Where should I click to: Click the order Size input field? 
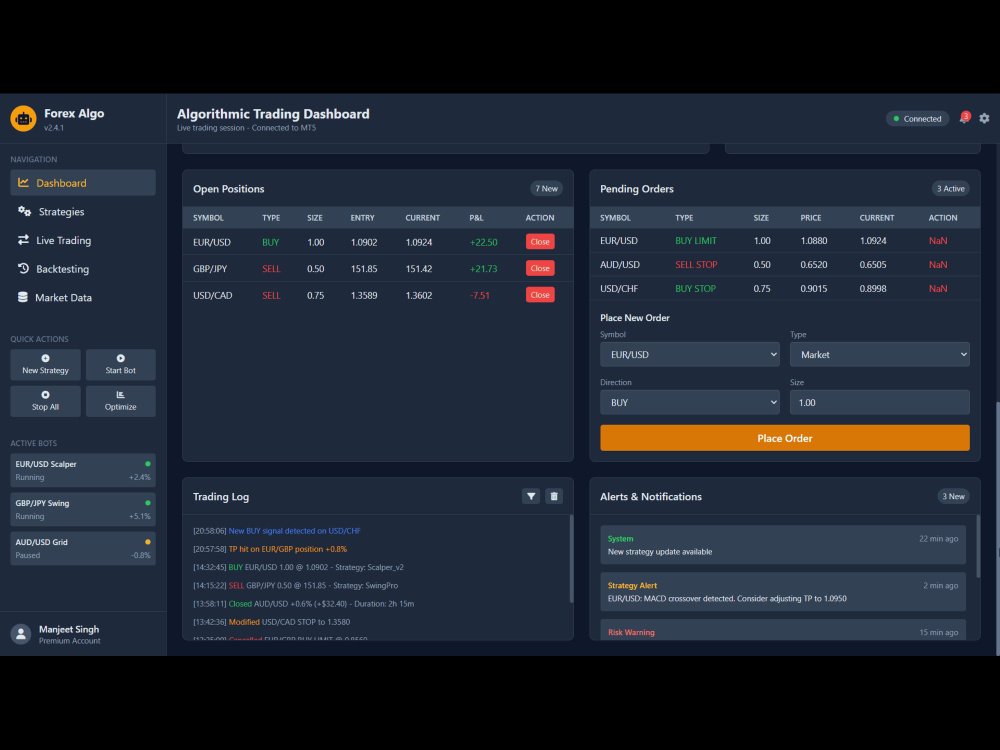879,402
